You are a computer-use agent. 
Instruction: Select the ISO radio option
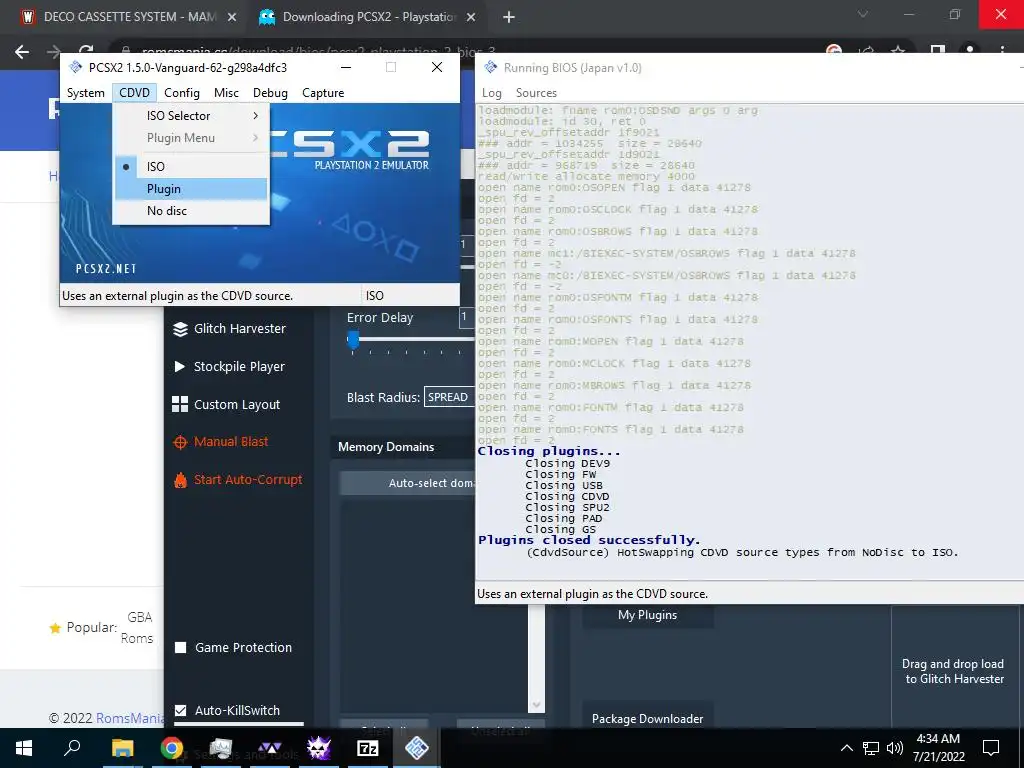coord(191,167)
